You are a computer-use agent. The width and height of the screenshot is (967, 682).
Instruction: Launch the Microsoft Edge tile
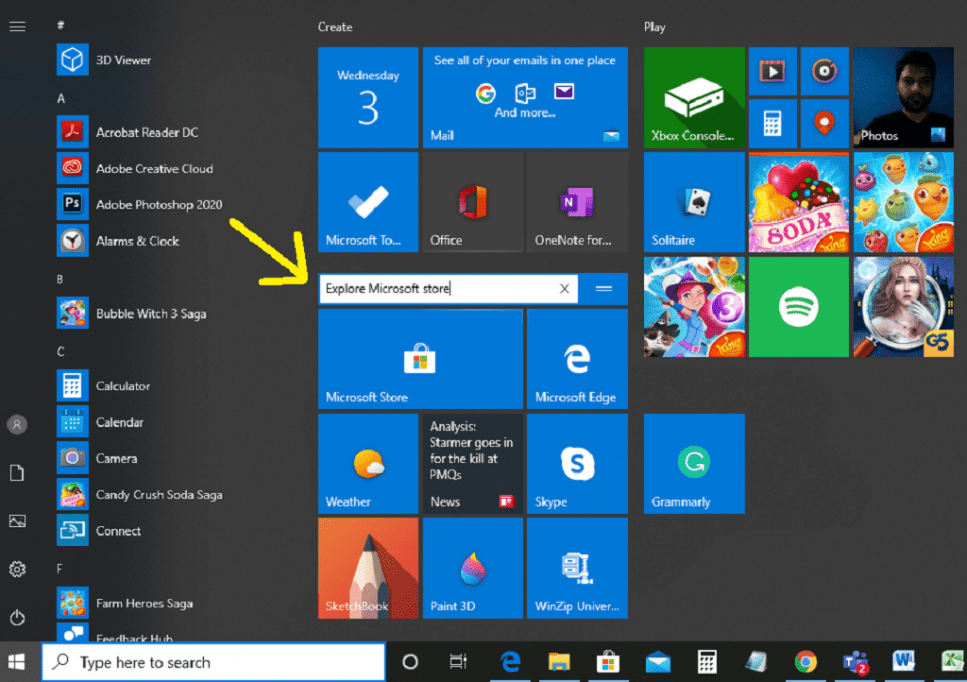click(577, 359)
